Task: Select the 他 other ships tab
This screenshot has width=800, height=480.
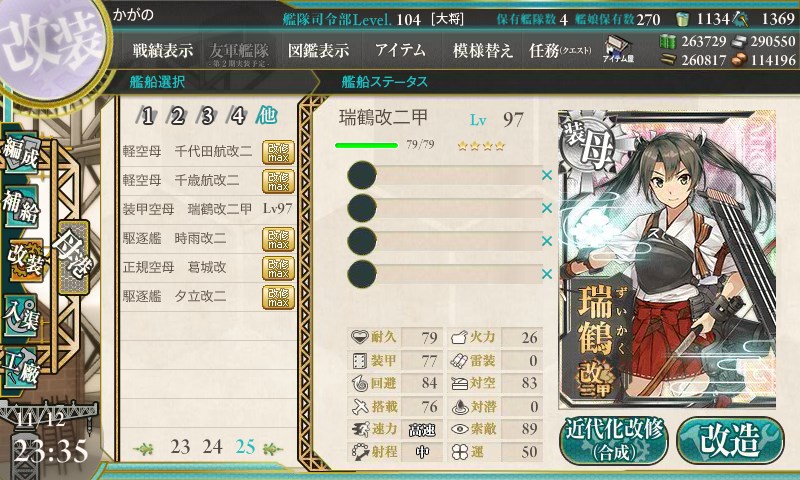Action: [x=267, y=115]
